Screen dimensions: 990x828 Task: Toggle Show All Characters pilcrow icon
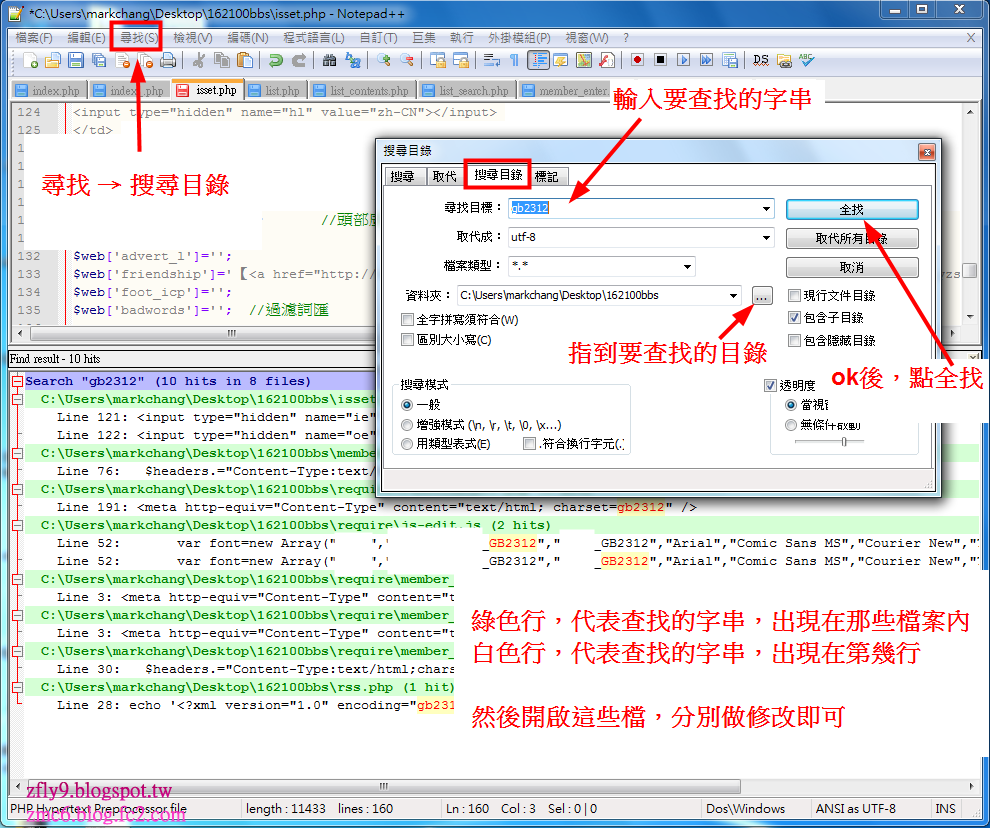514,61
